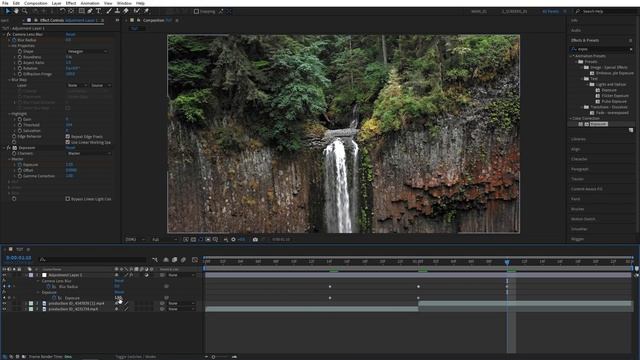Collapse Camera Lens Blur effect group
This screenshot has width=640, height=360.
pyautogui.click(x=4, y=34)
